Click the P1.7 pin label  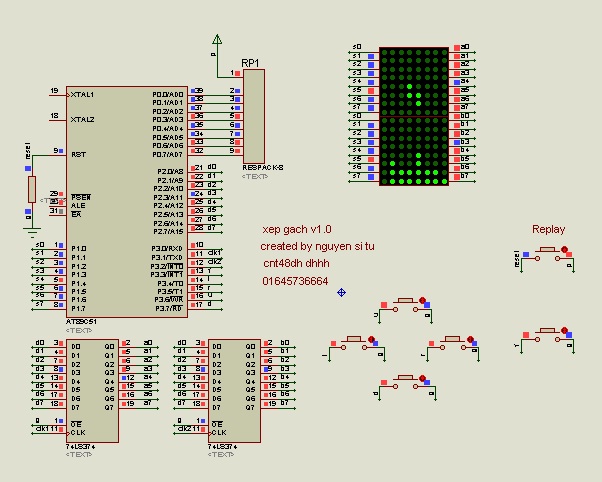[x=79, y=308]
